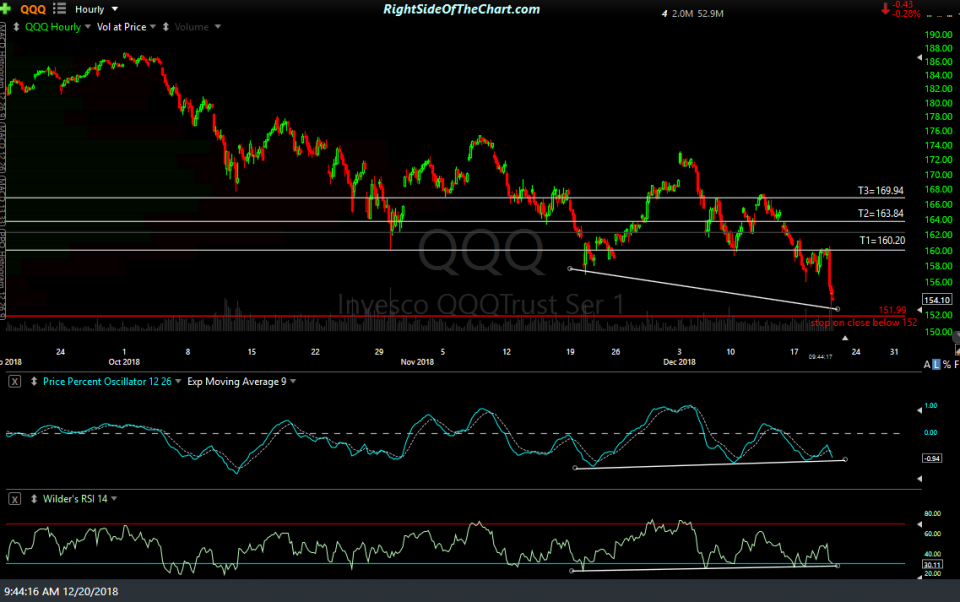Select the QQQ Hourly chart label
960x602 pixels.
52,26
